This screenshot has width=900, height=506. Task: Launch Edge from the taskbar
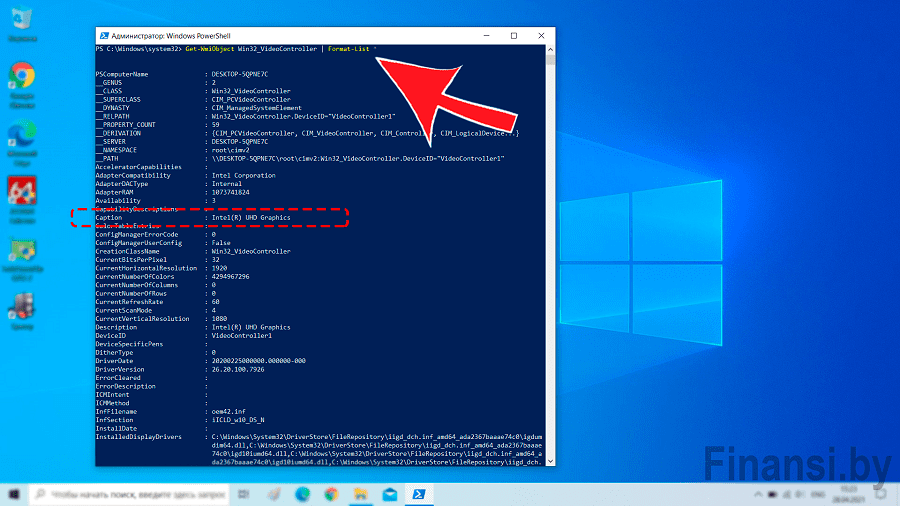[302, 494]
